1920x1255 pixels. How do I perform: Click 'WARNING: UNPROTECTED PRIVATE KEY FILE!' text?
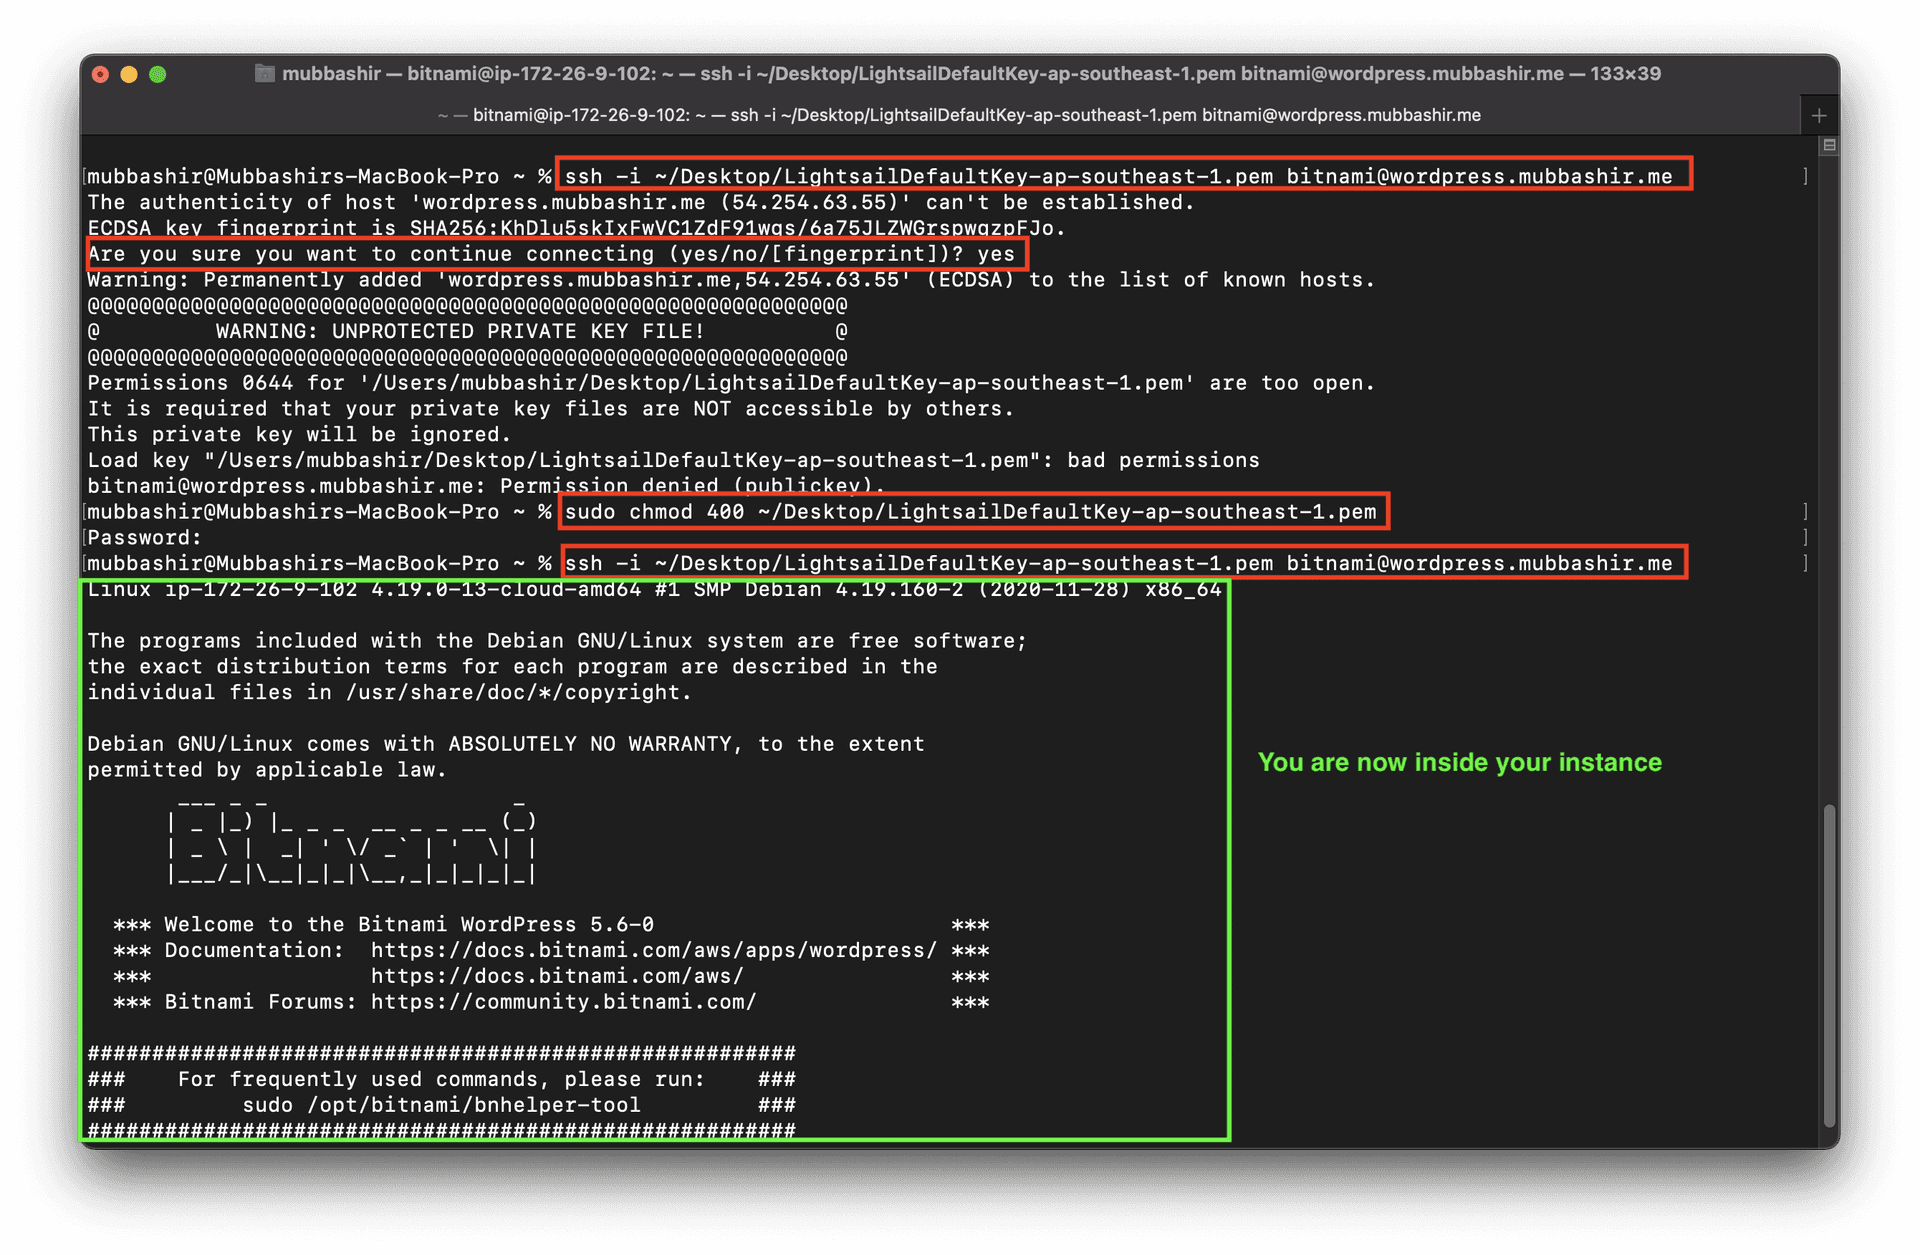click(x=460, y=332)
